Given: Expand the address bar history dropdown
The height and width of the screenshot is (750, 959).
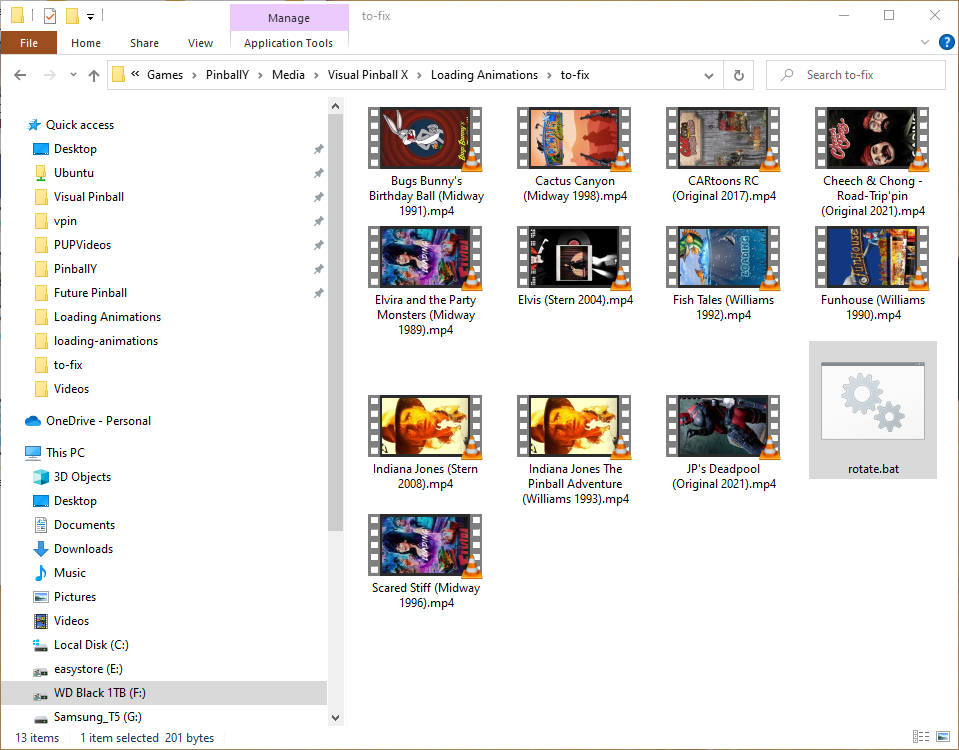Looking at the screenshot, I should (x=709, y=75).
